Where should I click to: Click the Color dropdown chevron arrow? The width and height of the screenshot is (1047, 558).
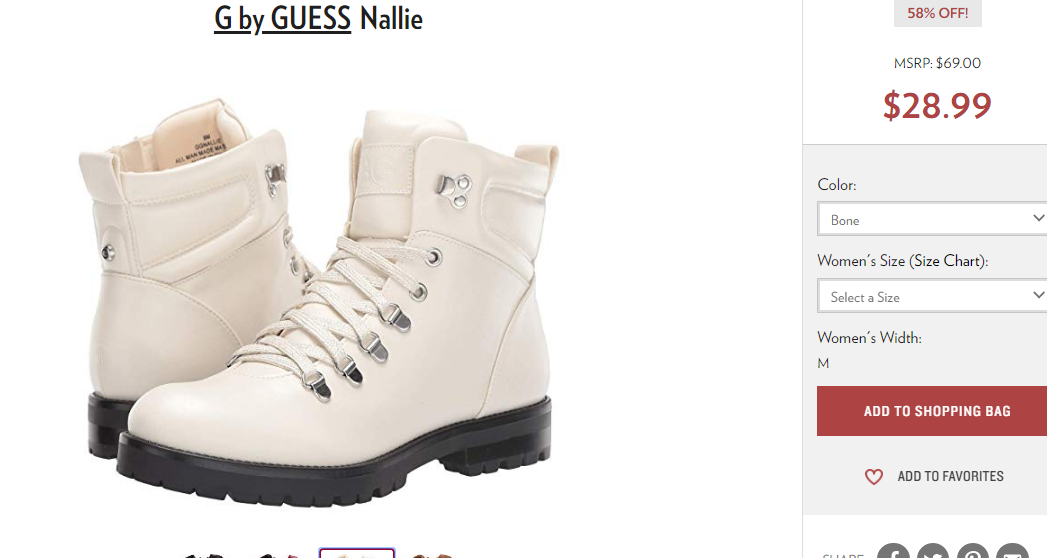(x=1038, y=218)
